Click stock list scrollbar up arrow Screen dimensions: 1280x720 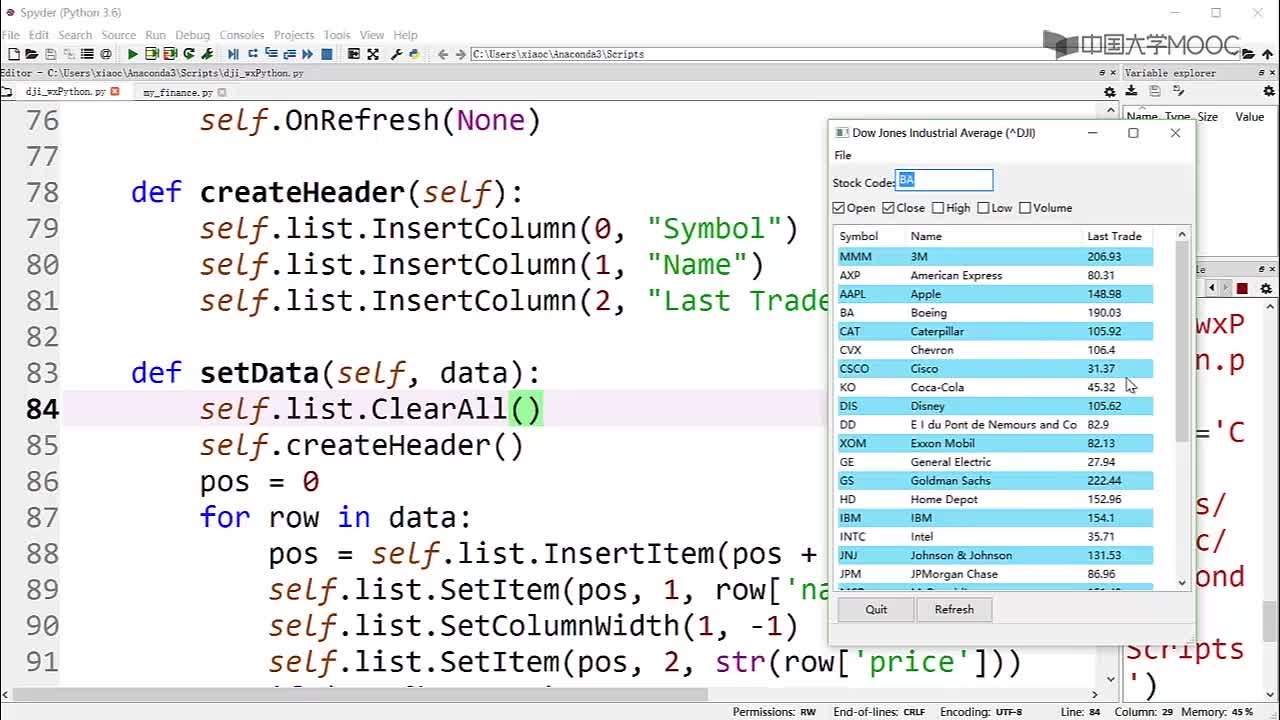(x=1182, y=235)
